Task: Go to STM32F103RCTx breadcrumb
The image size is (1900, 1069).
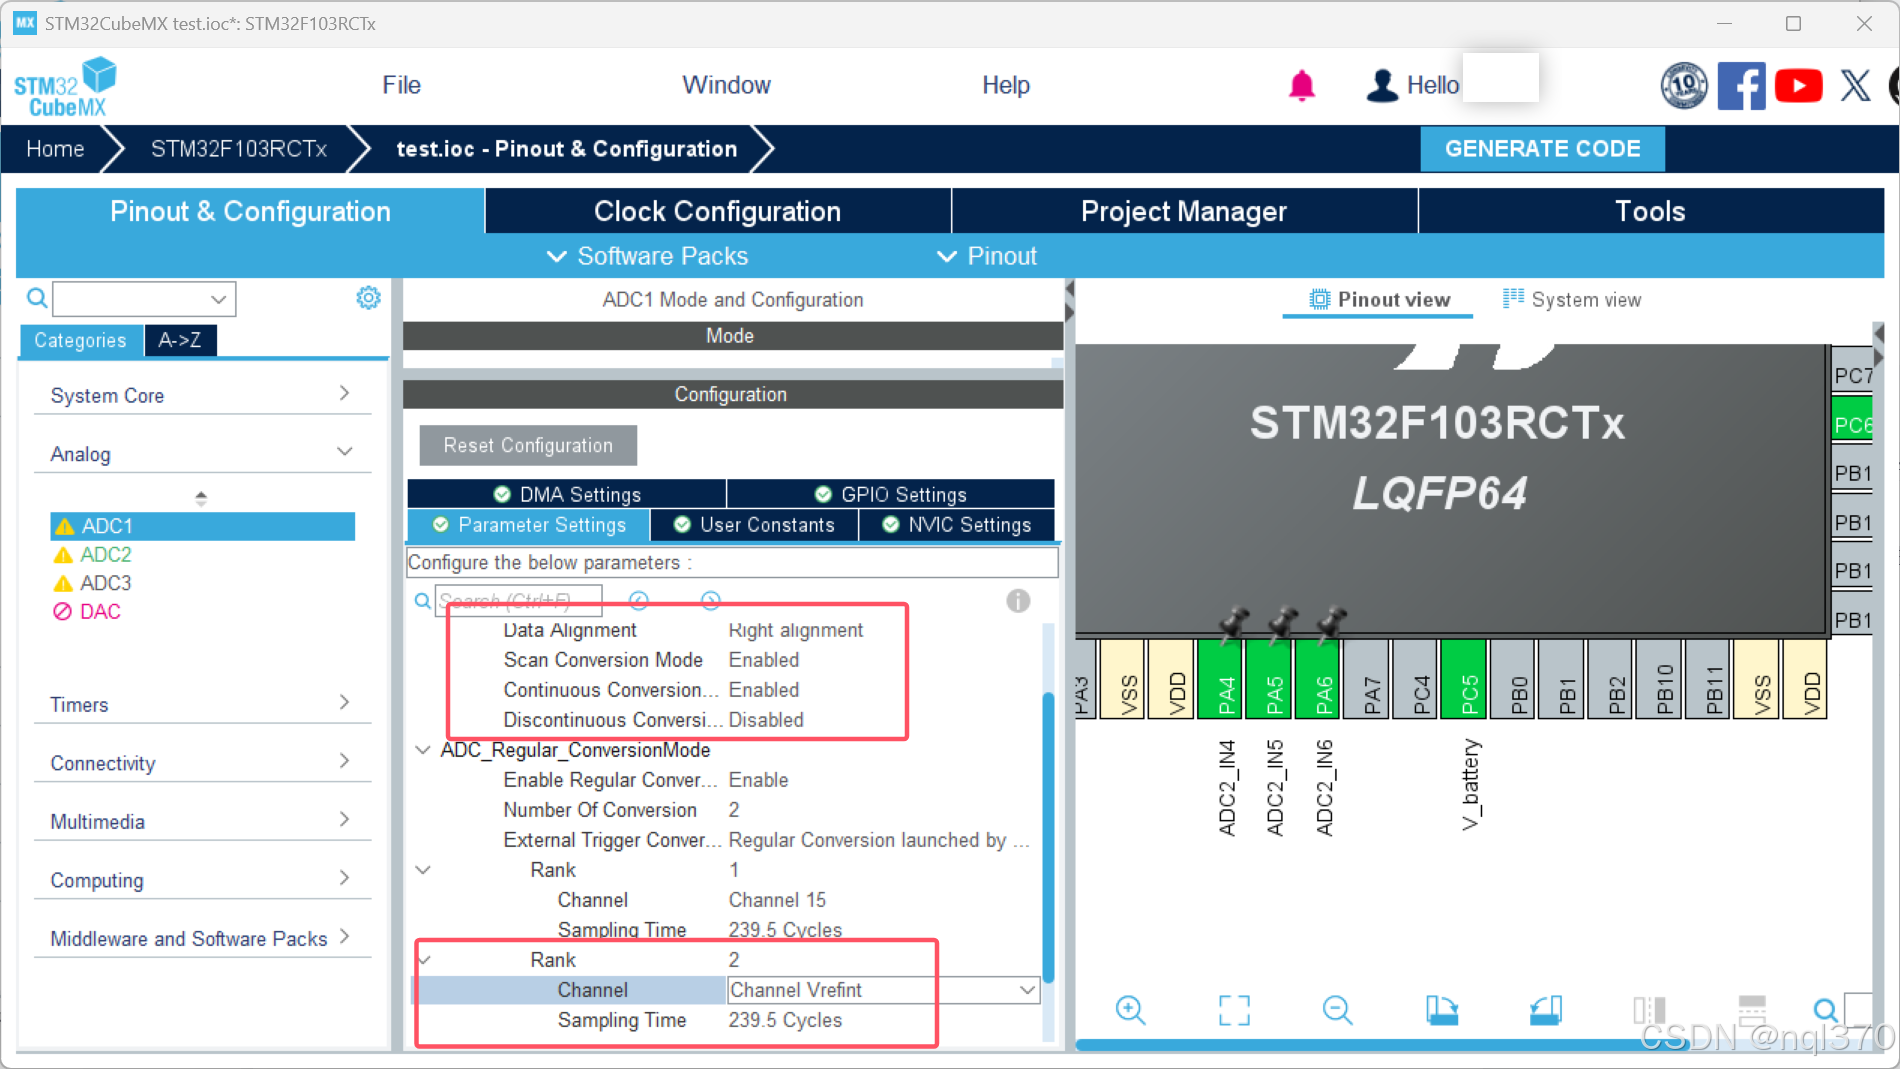Action: pos(239,149)
